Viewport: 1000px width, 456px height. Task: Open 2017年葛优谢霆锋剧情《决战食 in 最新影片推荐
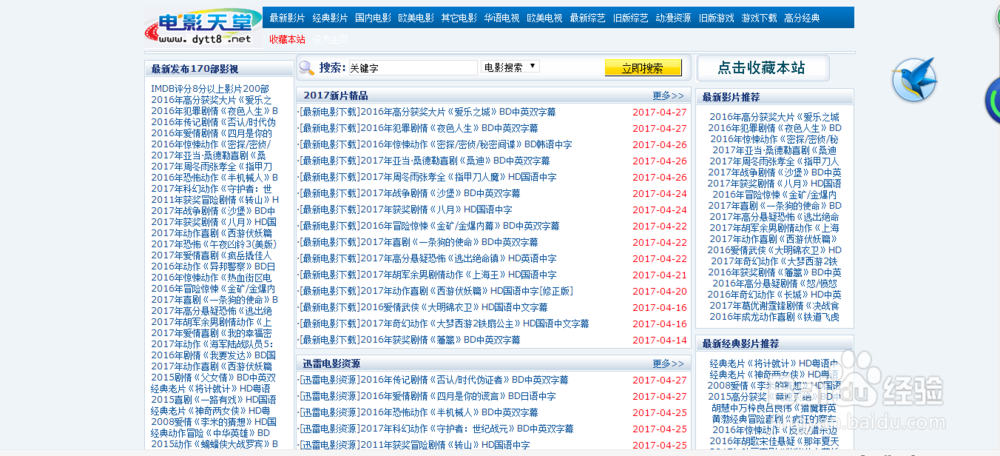click(775, 305)
